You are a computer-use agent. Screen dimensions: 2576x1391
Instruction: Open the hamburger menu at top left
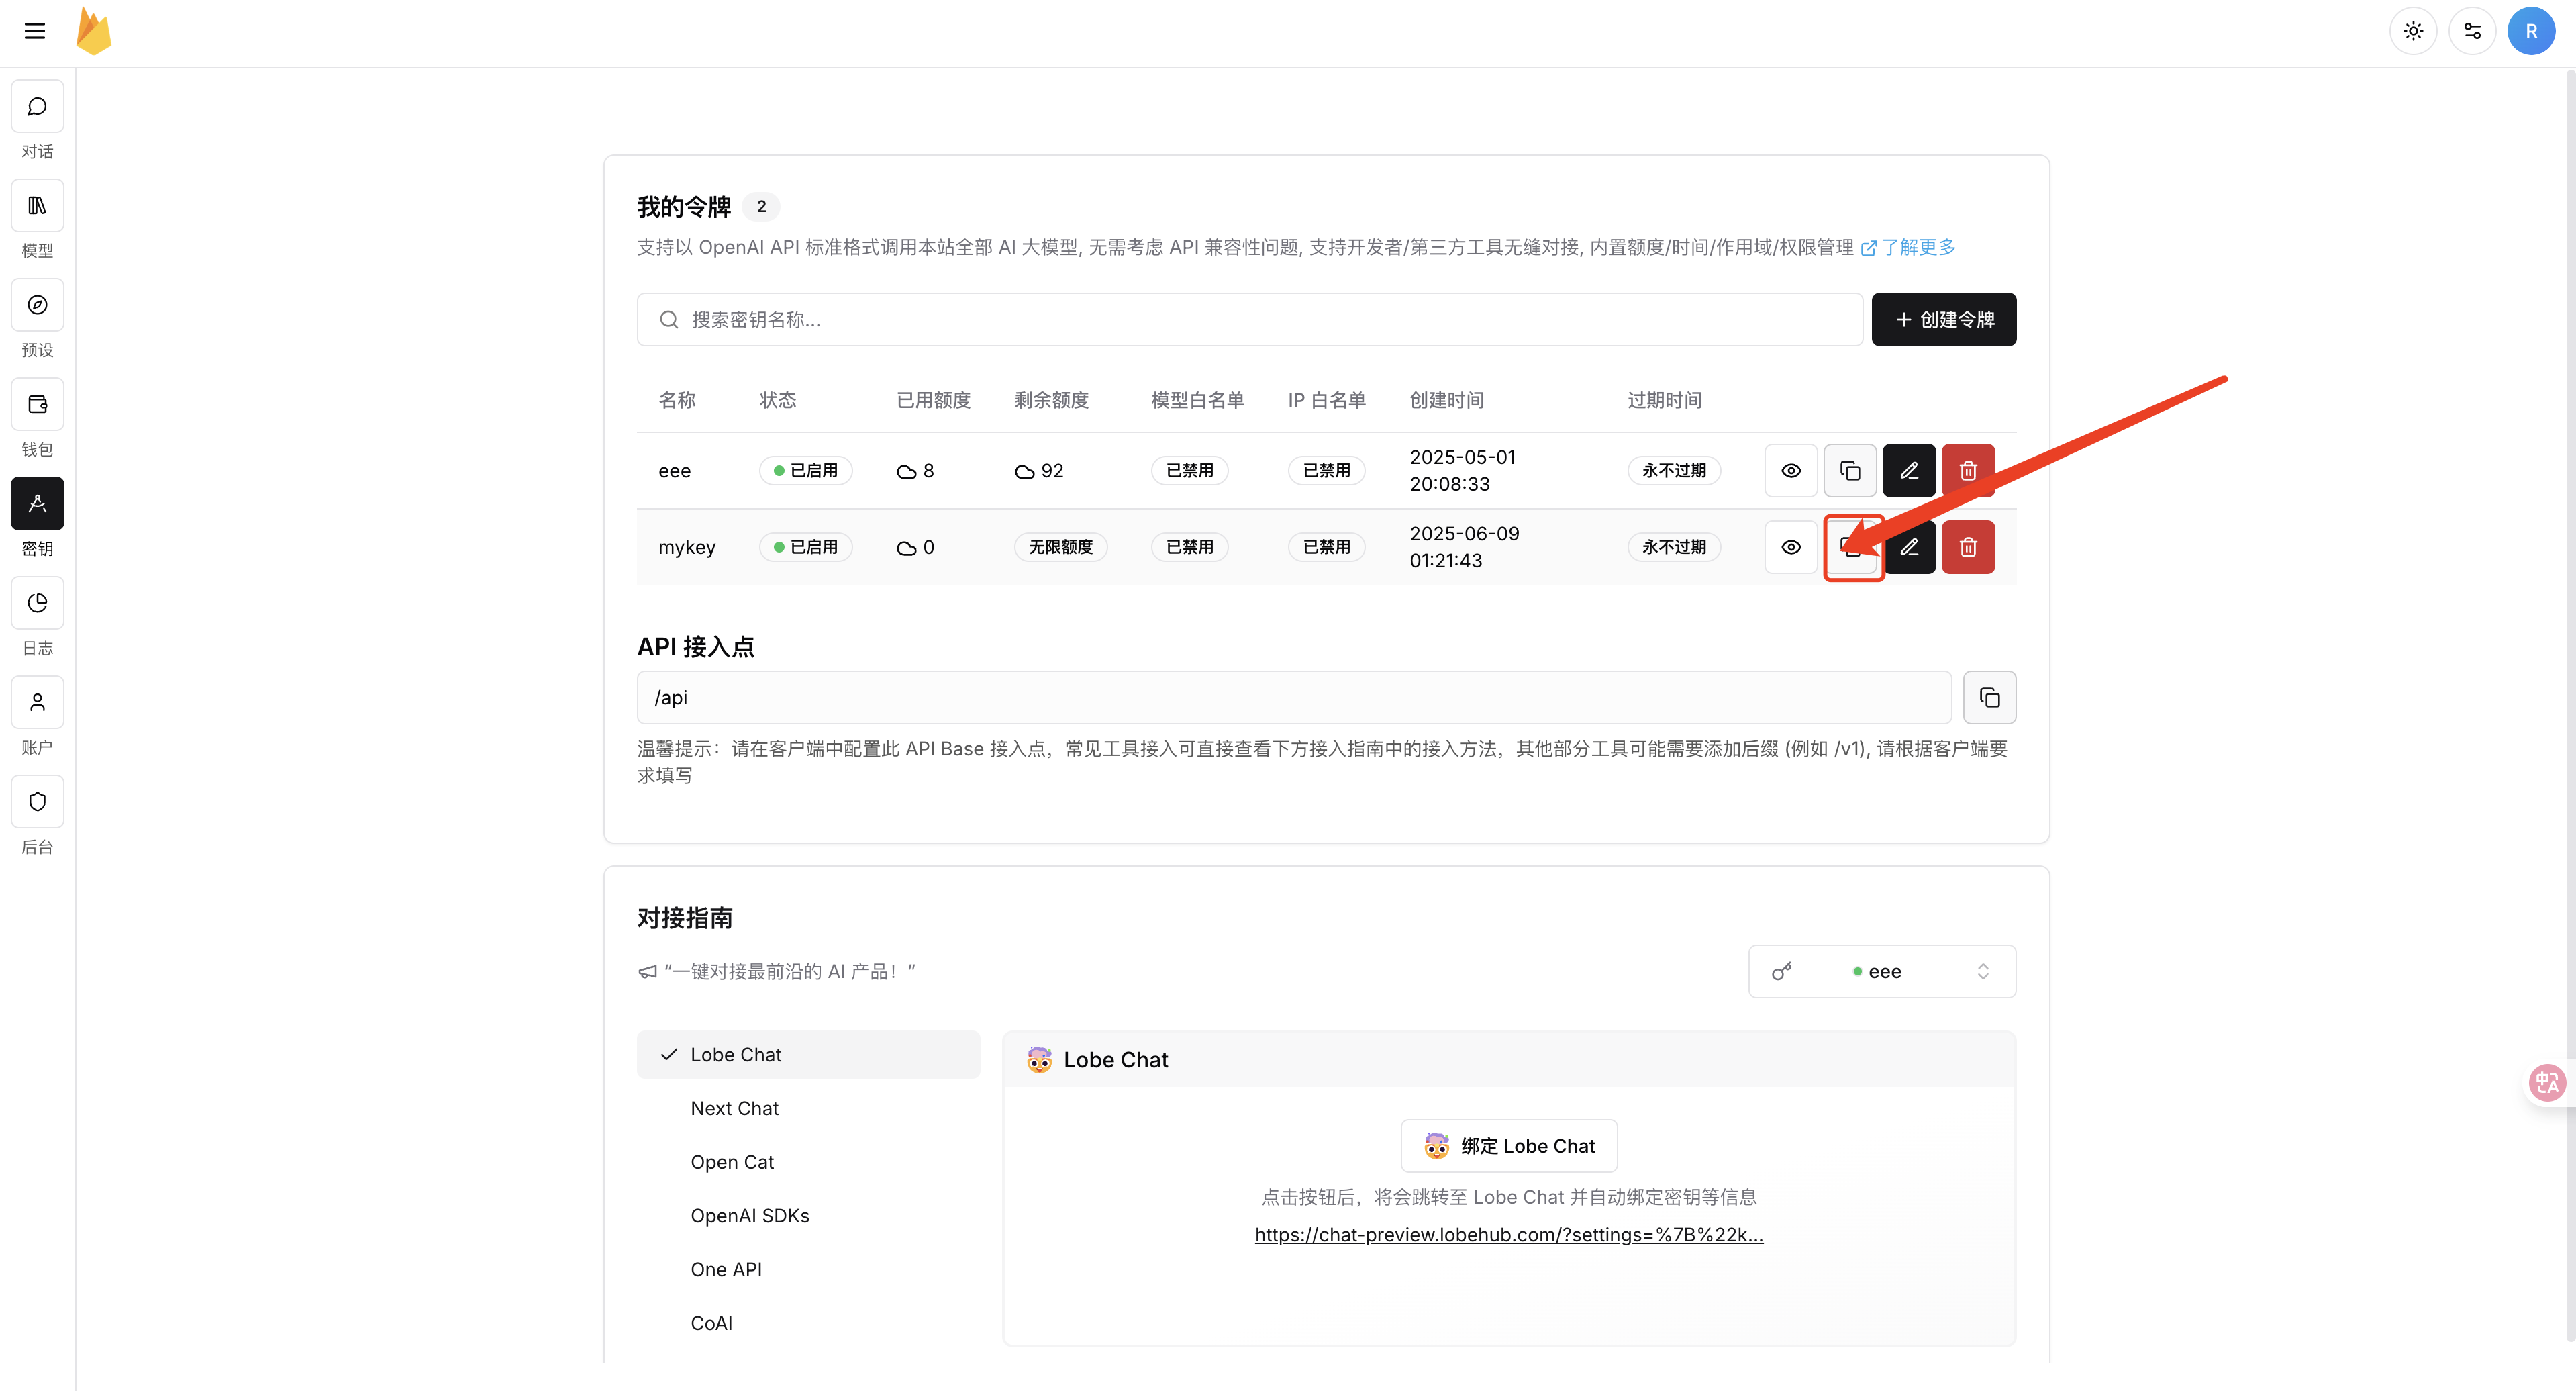[35, 31]
